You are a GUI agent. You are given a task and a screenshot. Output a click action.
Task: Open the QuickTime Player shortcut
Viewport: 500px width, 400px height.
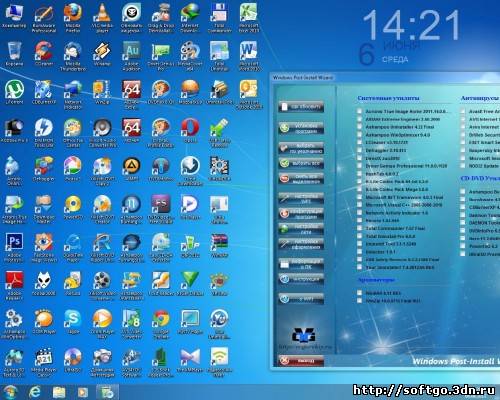pos(73,247)
